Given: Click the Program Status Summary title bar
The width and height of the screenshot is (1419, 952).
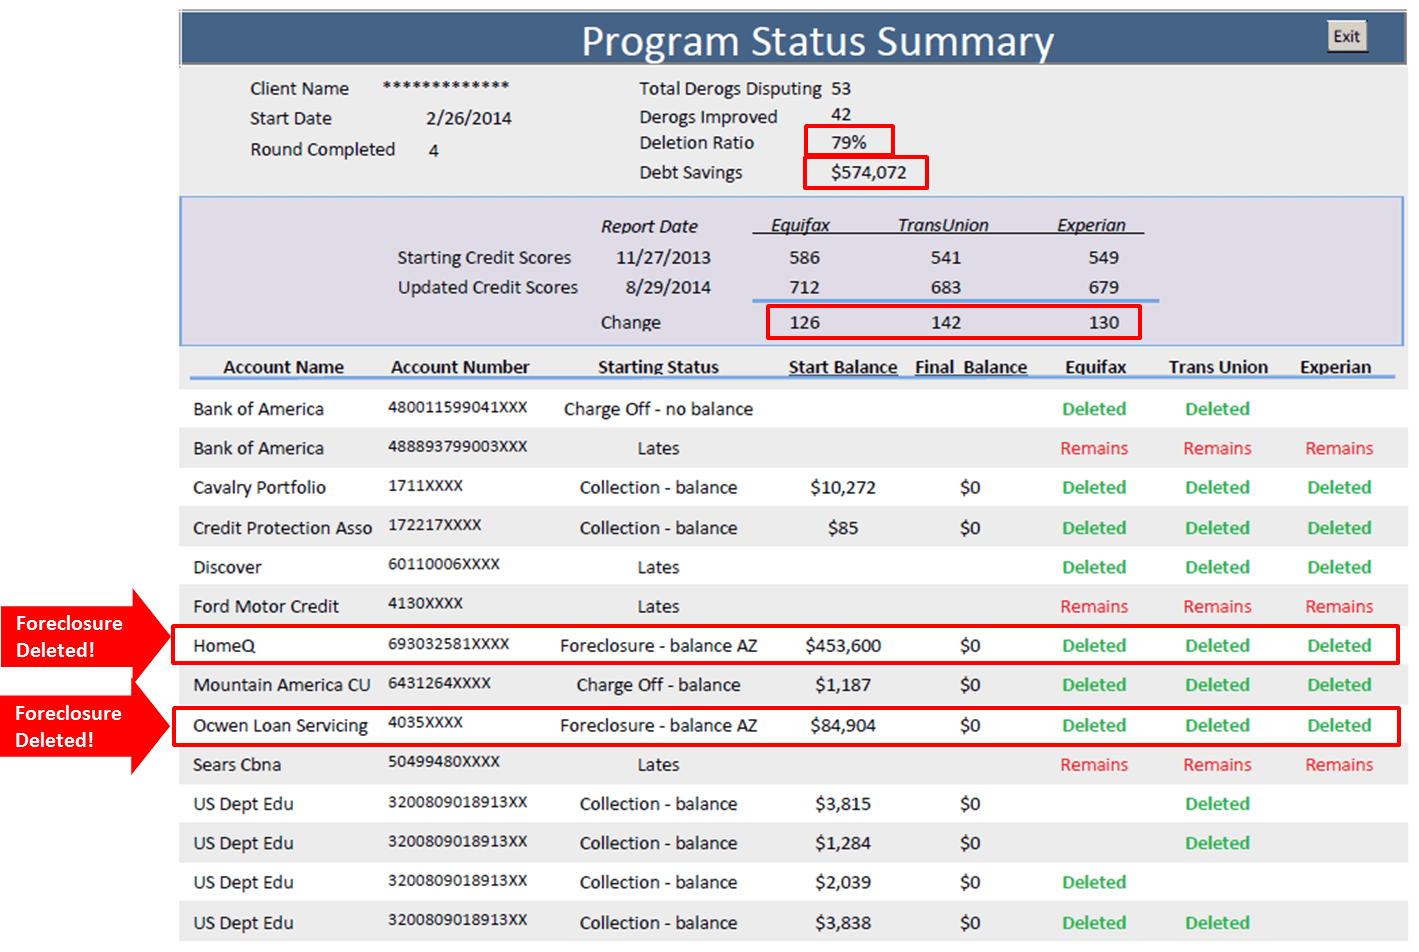Looking at the screenshot, I should (818, 40).
